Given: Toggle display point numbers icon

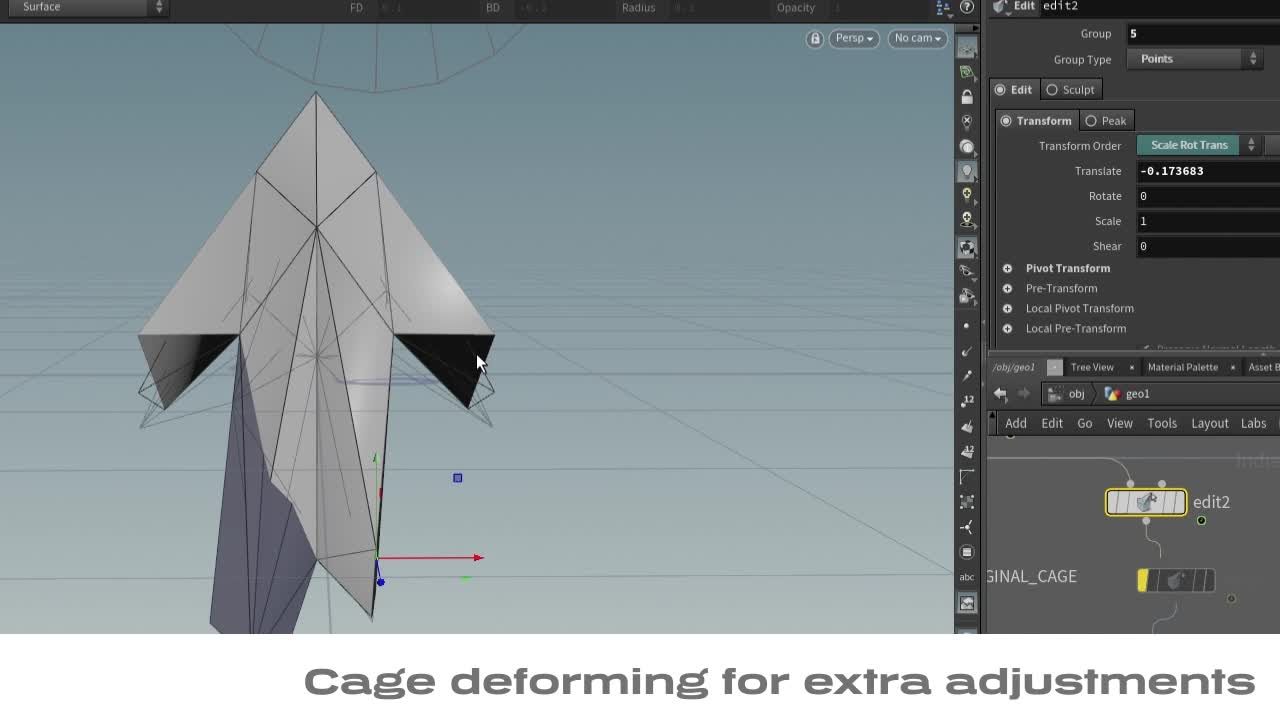Looking at the screenshot, I should [967, 401].
